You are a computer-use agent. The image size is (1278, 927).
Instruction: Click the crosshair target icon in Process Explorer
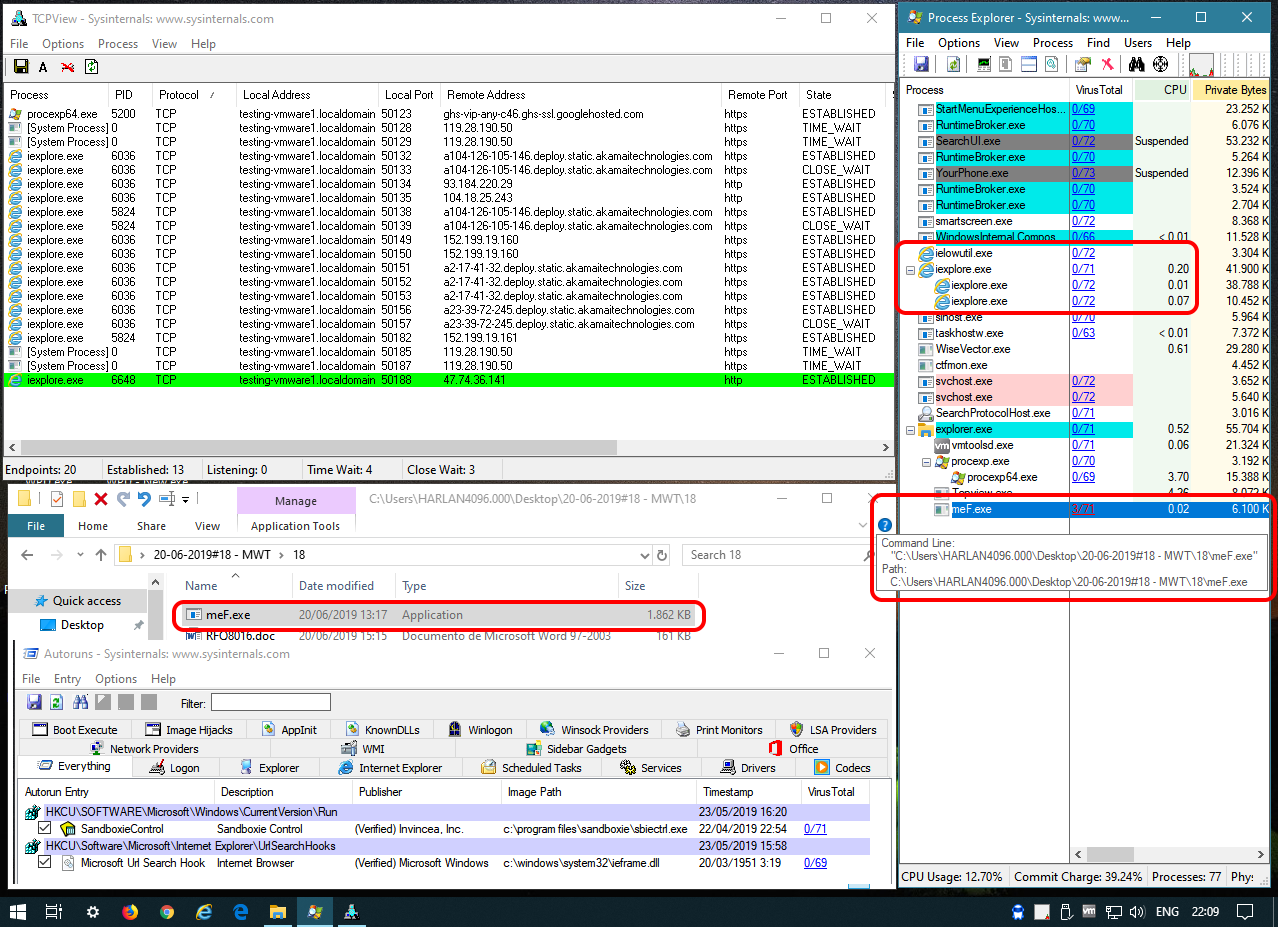click(1161, 64)
